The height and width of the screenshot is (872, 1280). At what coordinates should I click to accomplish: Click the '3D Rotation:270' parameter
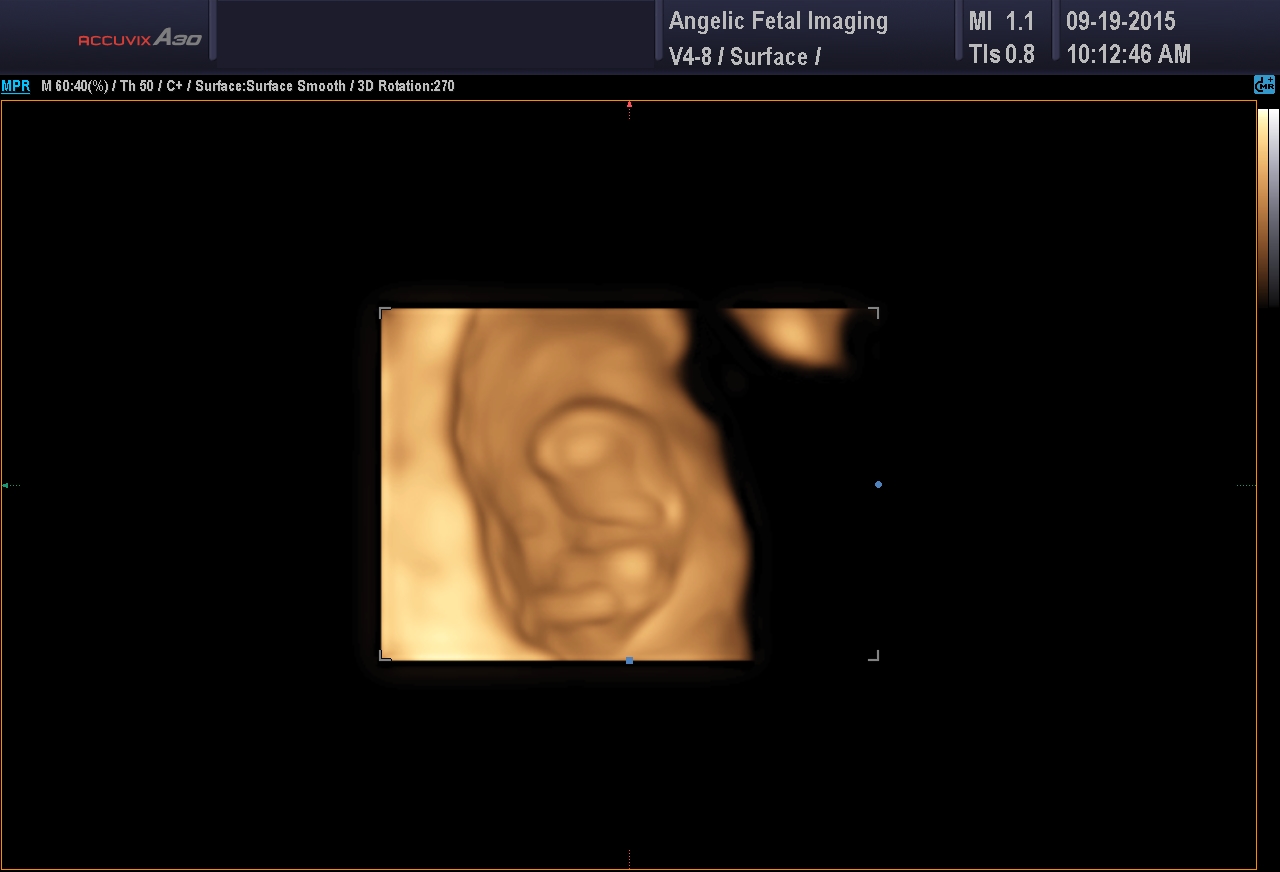coord(406,86)
